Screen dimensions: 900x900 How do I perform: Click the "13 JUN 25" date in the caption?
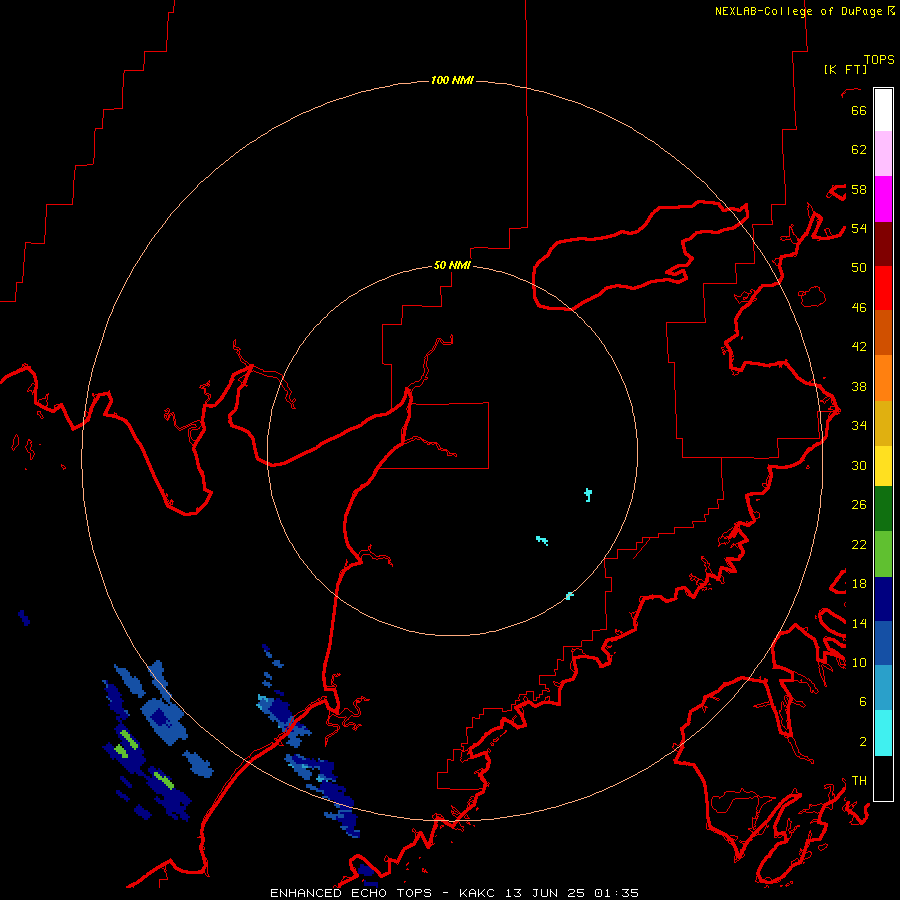point(545,893)
